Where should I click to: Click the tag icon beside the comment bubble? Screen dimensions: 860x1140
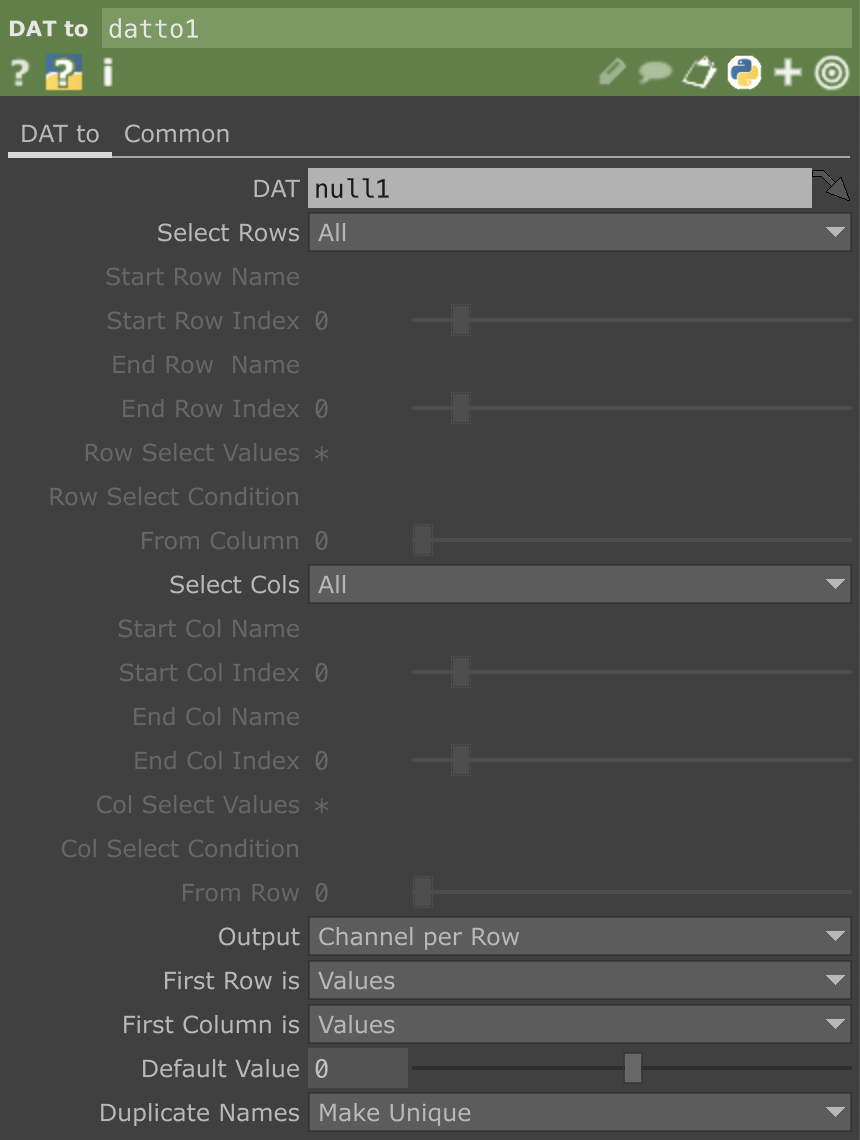click(699, 72)
